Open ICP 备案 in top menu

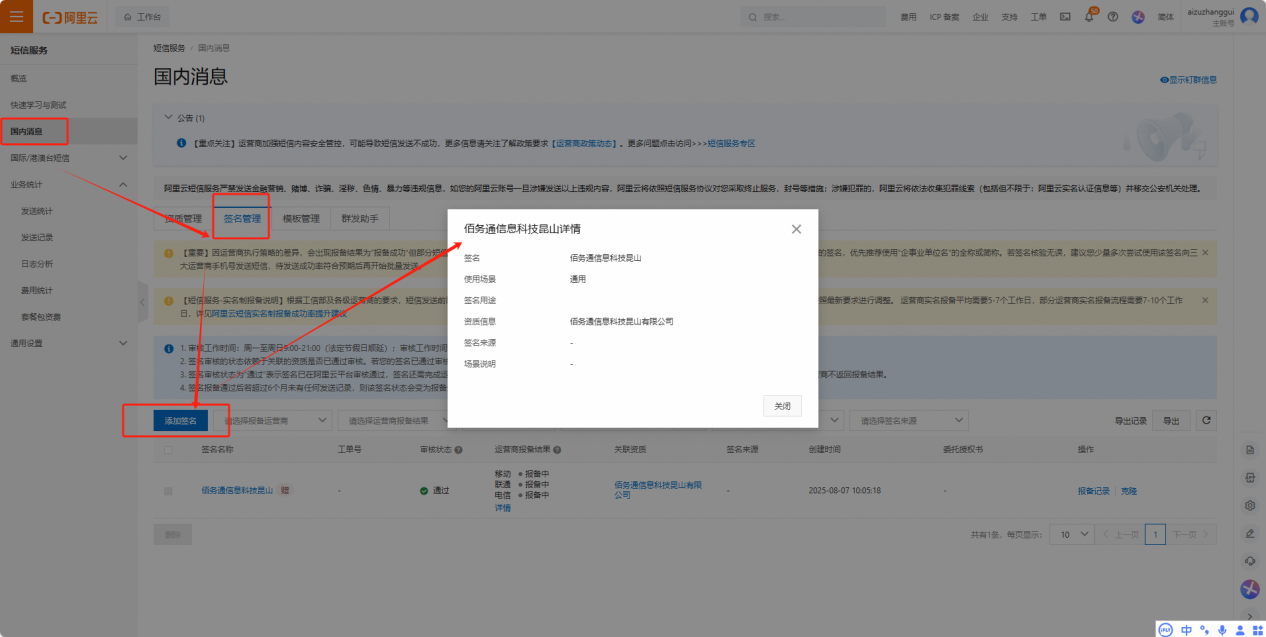pos(944,17)
